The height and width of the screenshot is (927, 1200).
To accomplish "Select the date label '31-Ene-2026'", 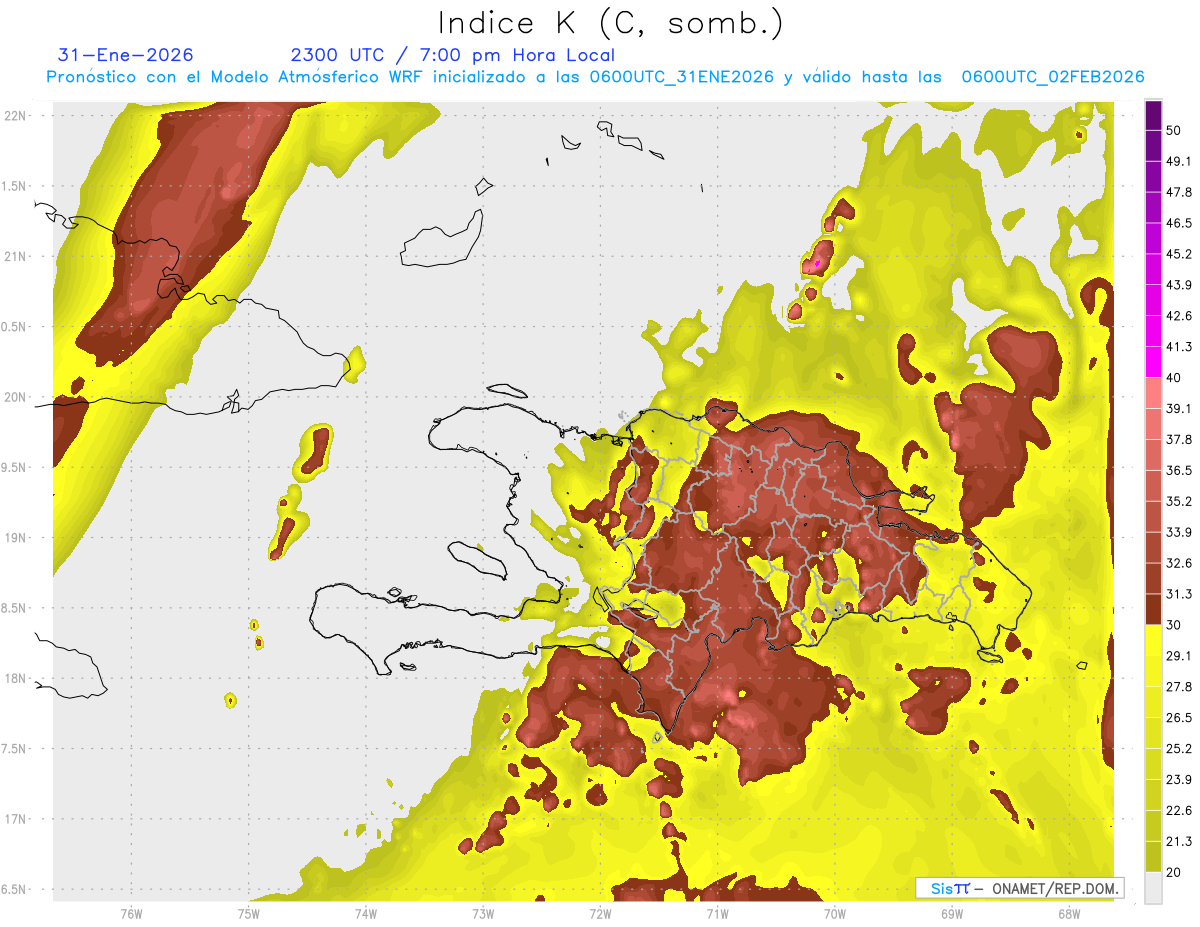I will 126,55.
